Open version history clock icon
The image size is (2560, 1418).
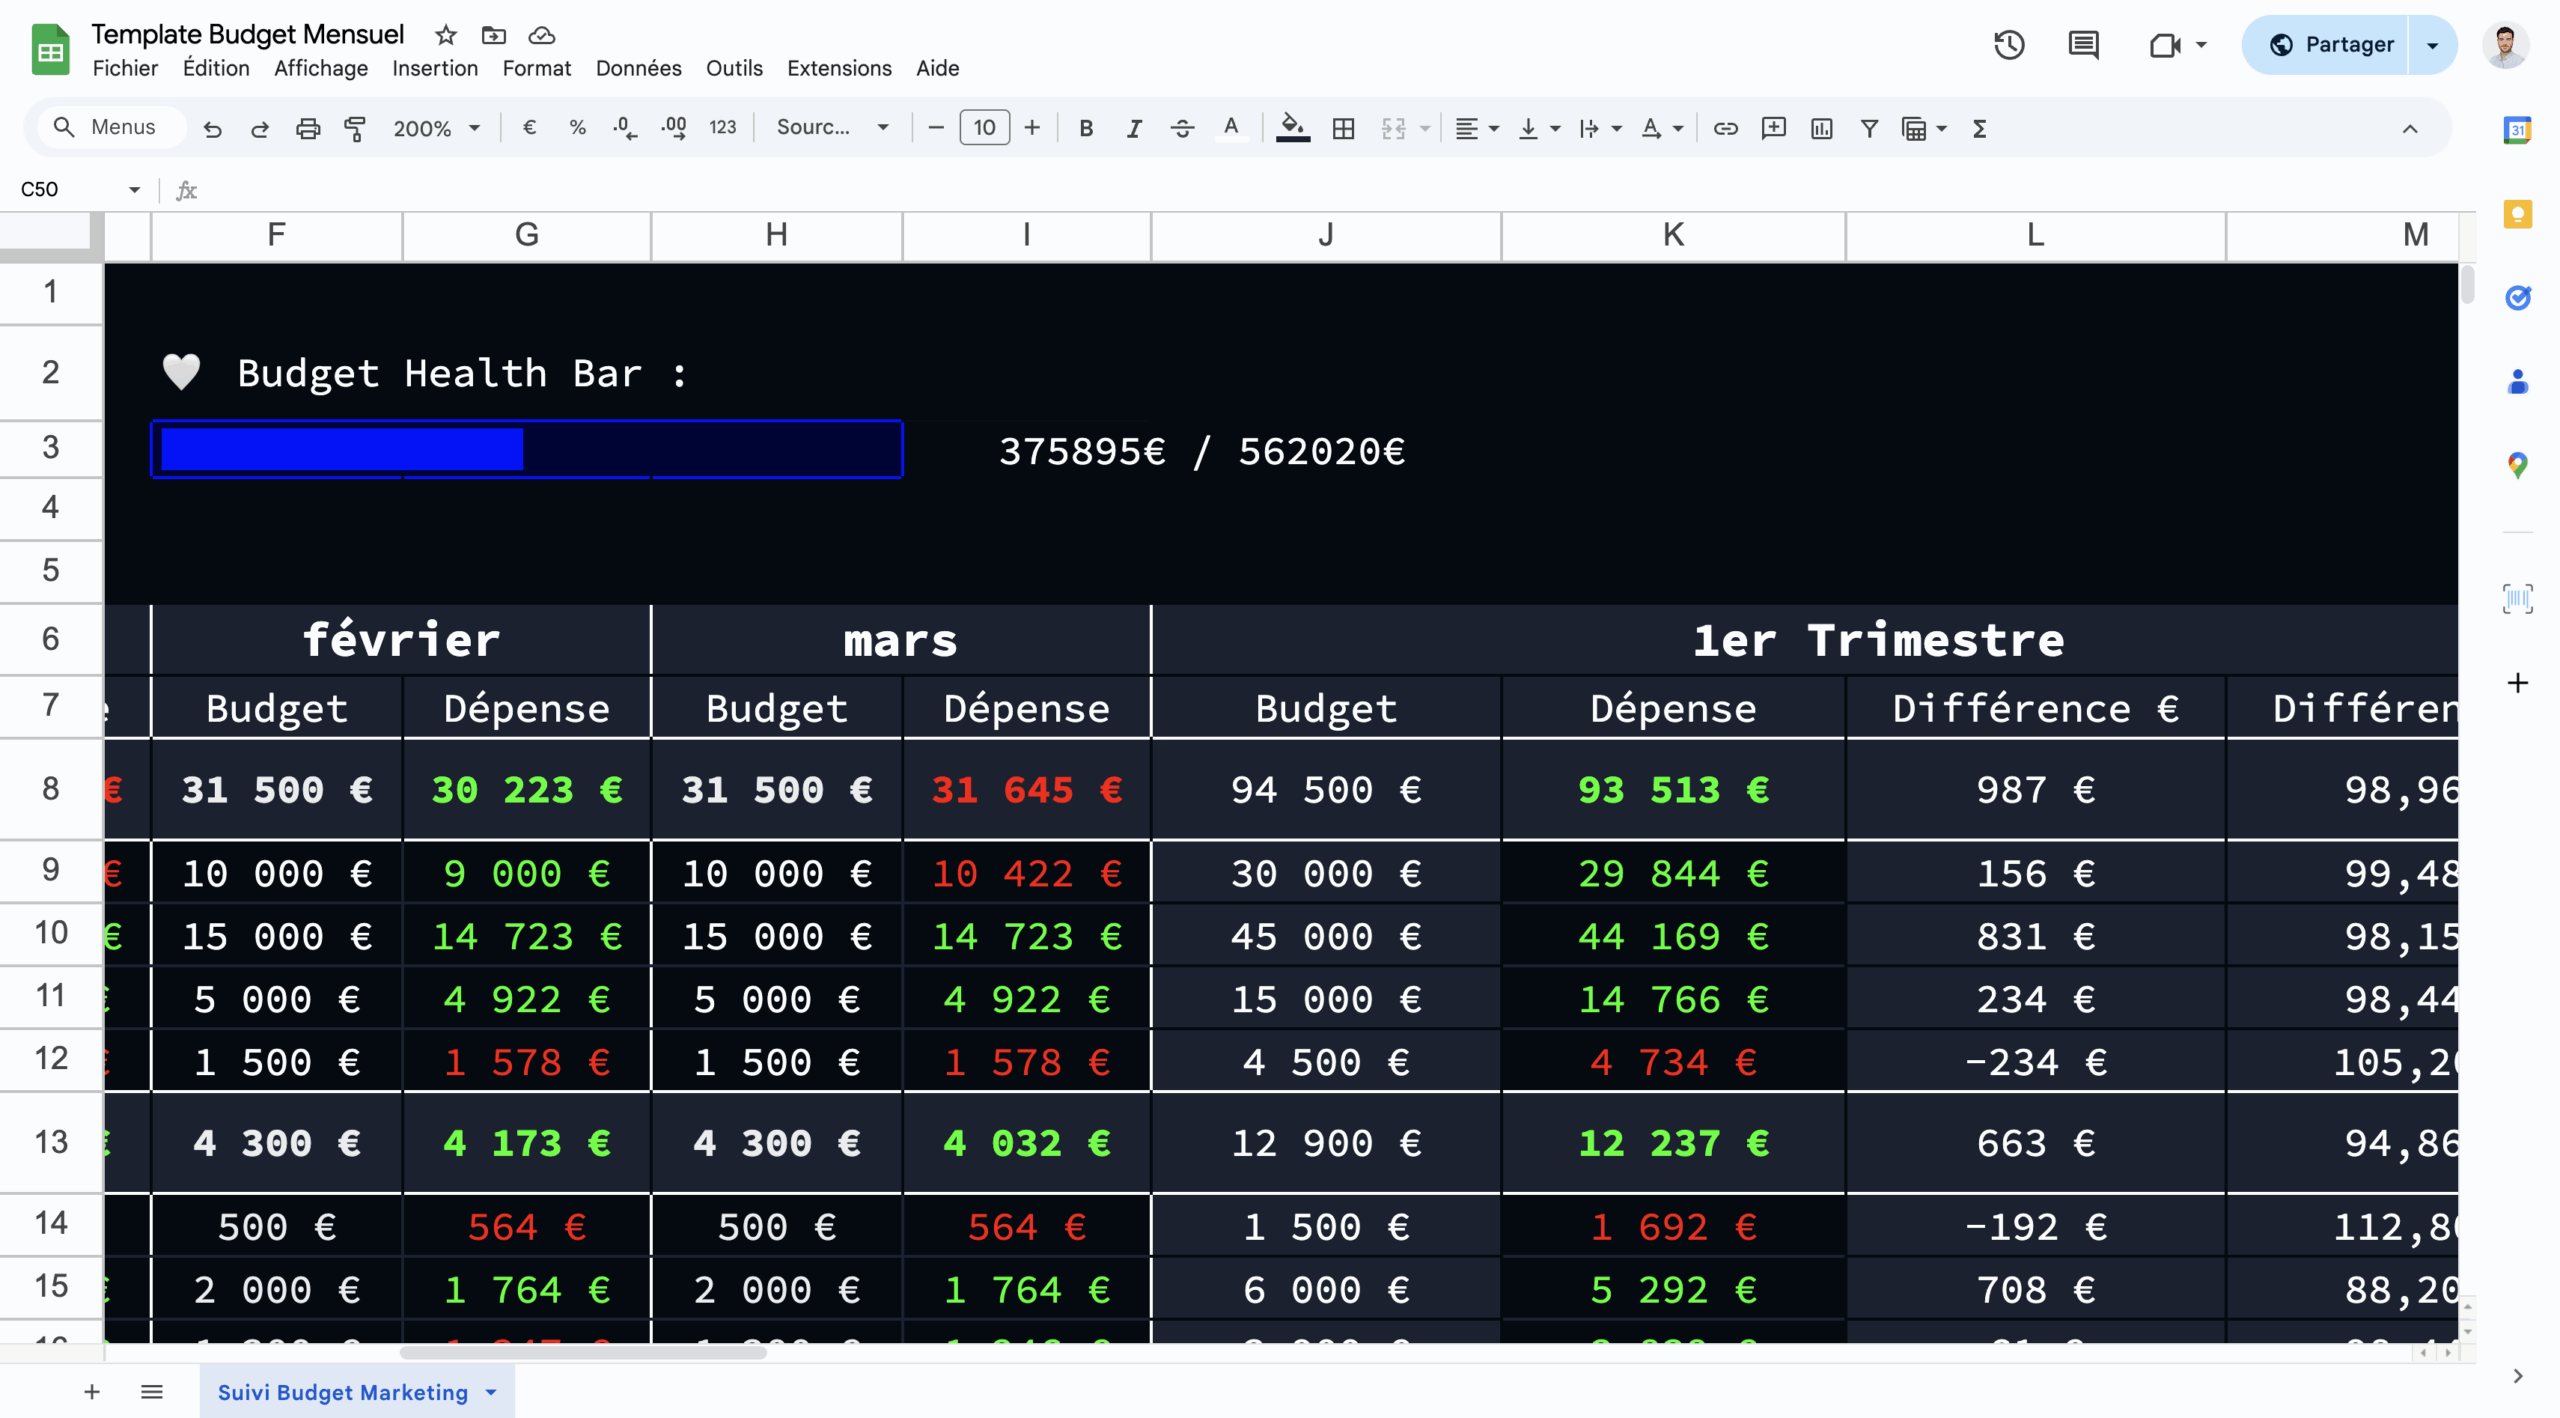click(x=2008, y=45)
